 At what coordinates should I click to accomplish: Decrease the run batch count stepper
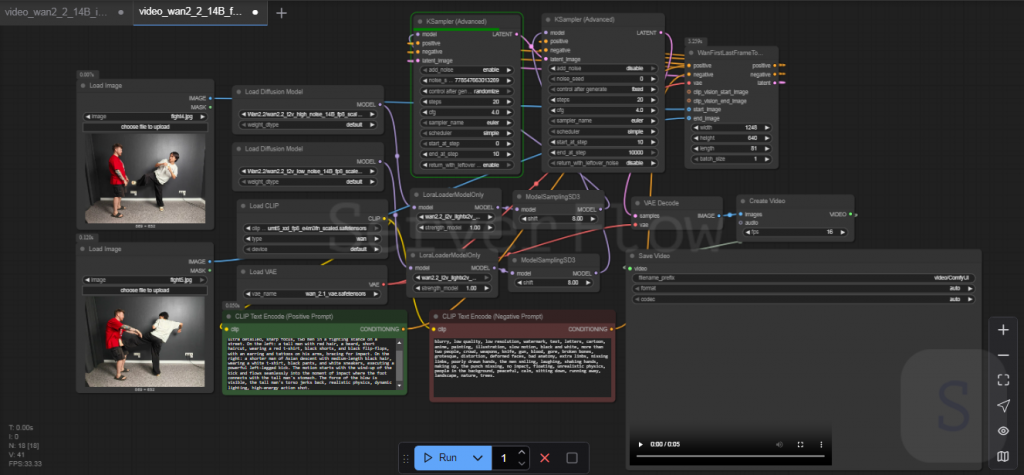pyautogui.click(x=521, y=463)
